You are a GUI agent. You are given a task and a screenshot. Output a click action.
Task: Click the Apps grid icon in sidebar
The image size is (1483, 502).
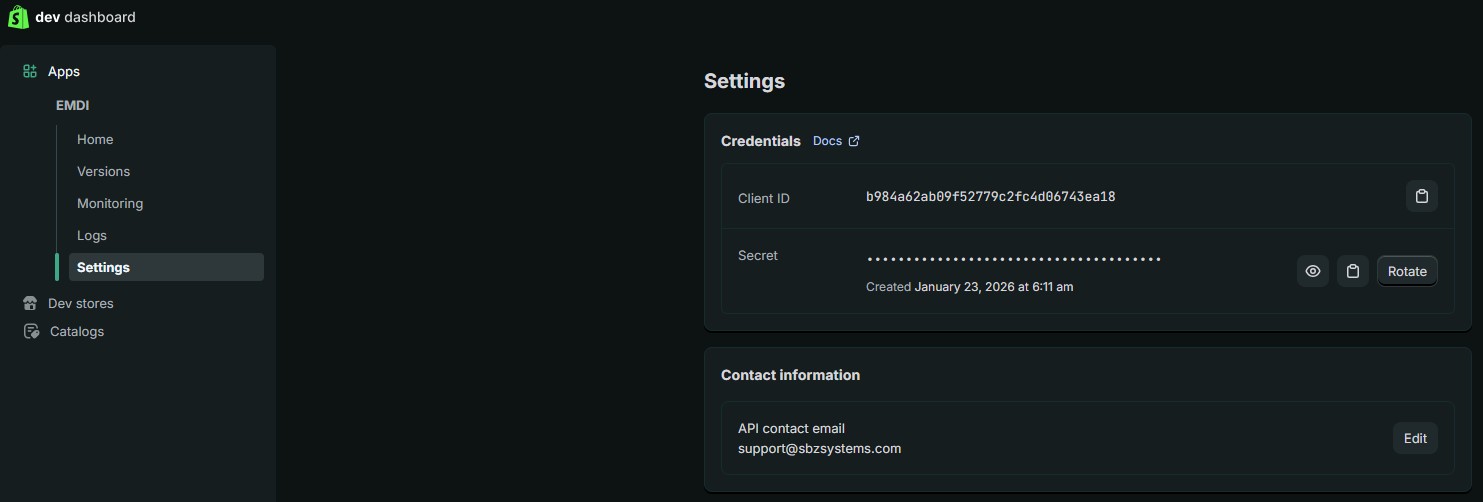click(x=30, y=72)
